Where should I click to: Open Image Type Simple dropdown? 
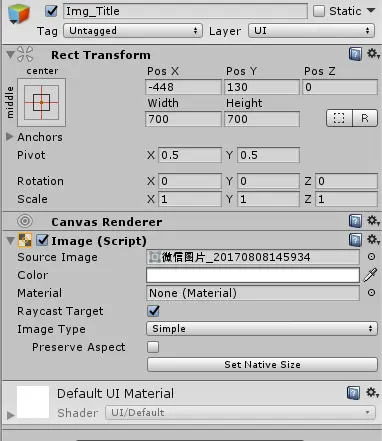pos(262,329)
